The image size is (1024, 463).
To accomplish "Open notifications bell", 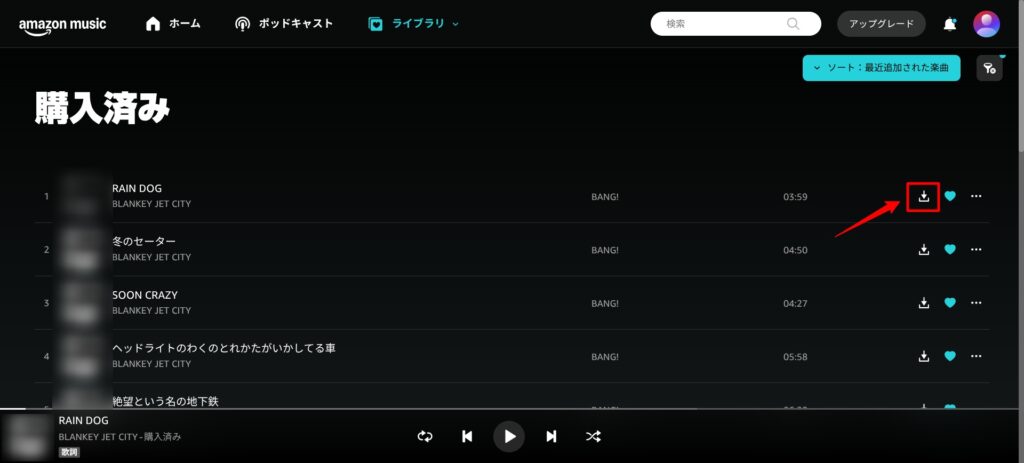I will click(949, 24).
